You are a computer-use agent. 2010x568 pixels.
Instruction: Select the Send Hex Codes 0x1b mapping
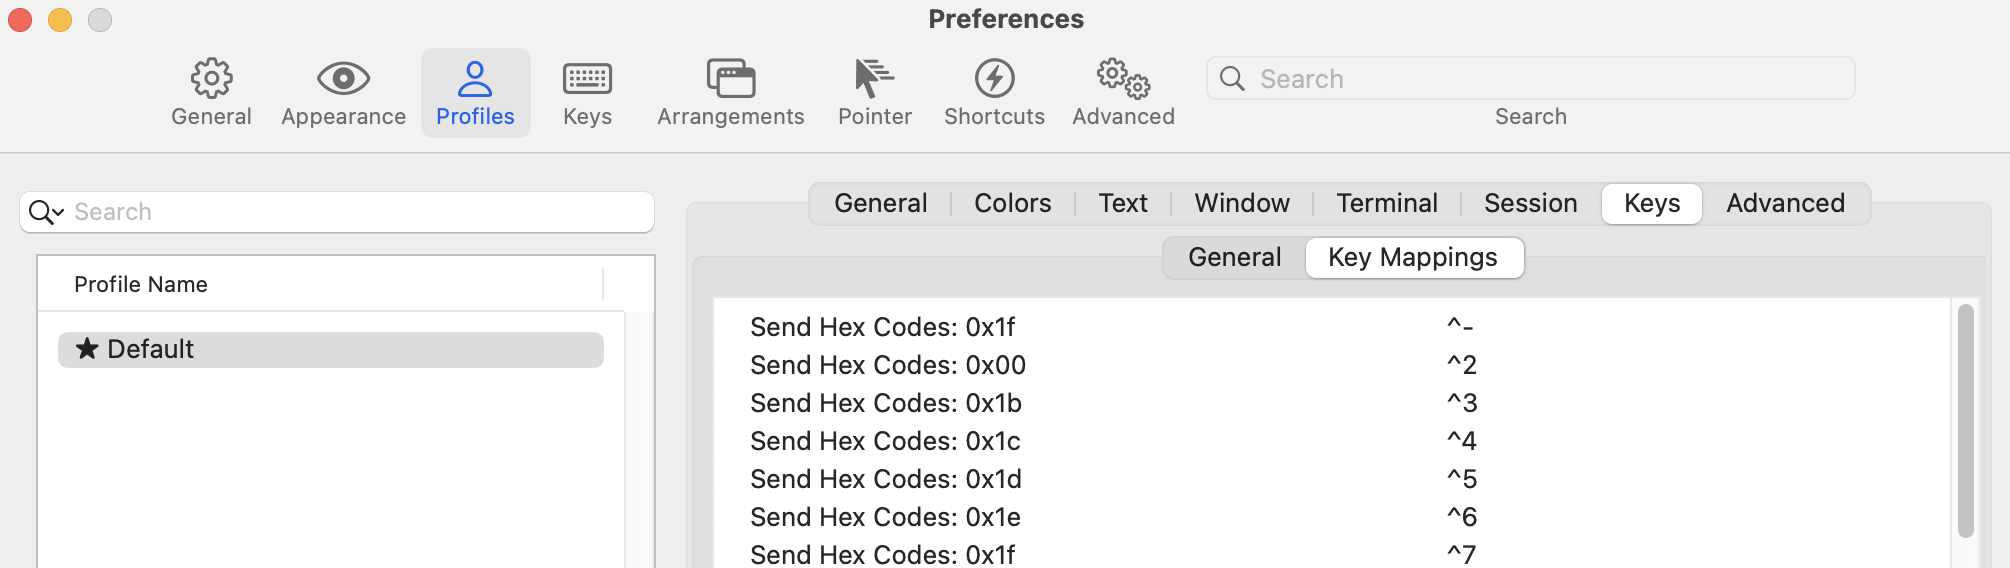pyautogui.click(x=1330, y=403)
